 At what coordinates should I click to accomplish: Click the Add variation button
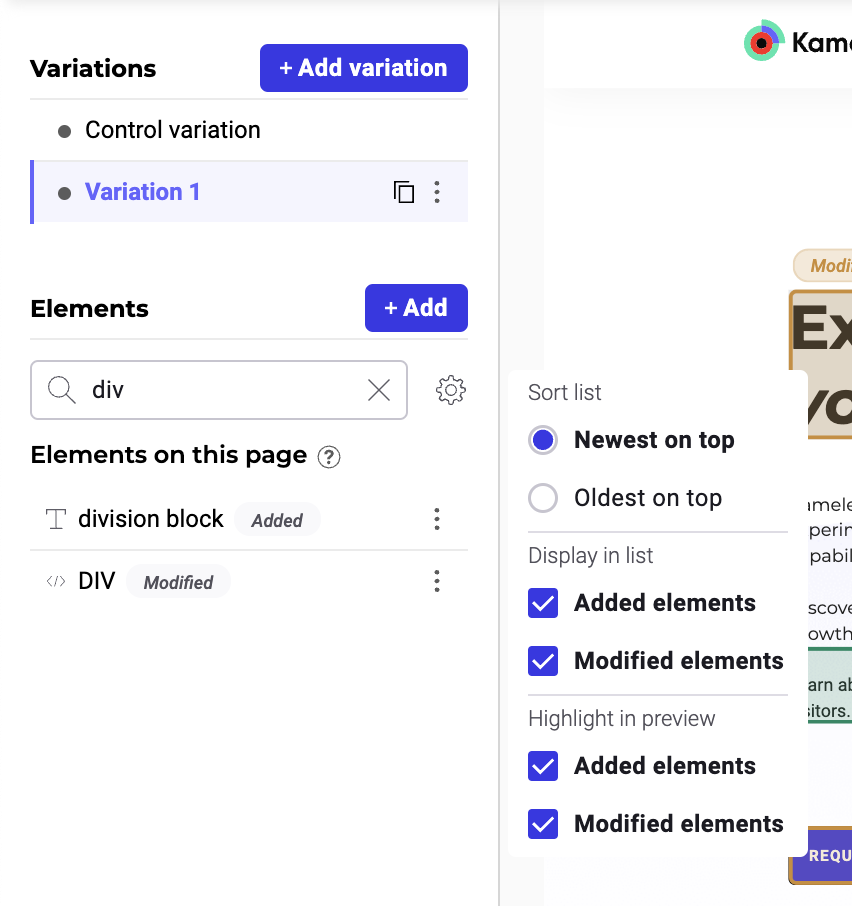click(x=363, y=68)
